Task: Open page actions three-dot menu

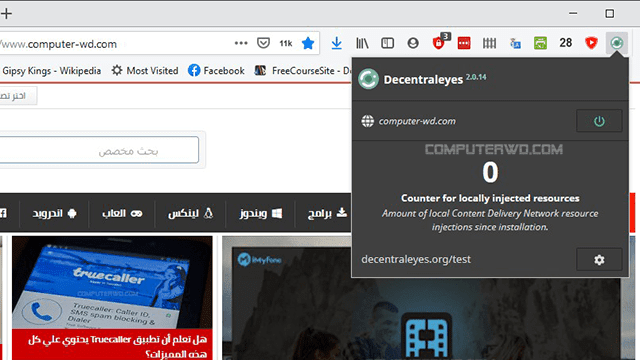Action: tap(241, 43)
